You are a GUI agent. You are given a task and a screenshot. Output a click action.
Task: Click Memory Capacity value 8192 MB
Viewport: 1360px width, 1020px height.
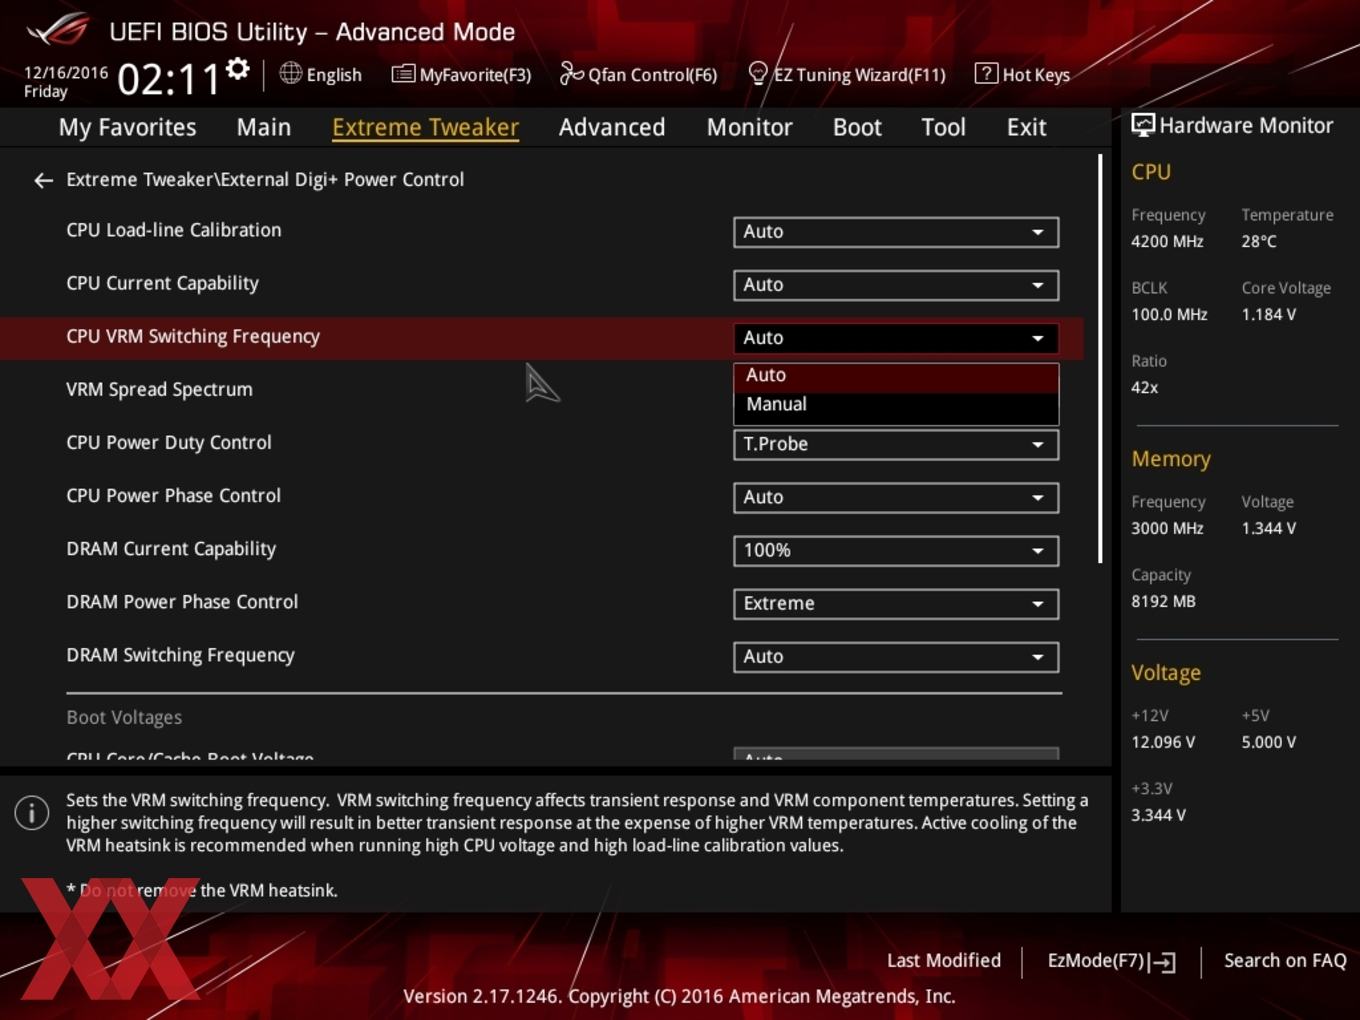pyautogui.click(x=1163, y=601)
